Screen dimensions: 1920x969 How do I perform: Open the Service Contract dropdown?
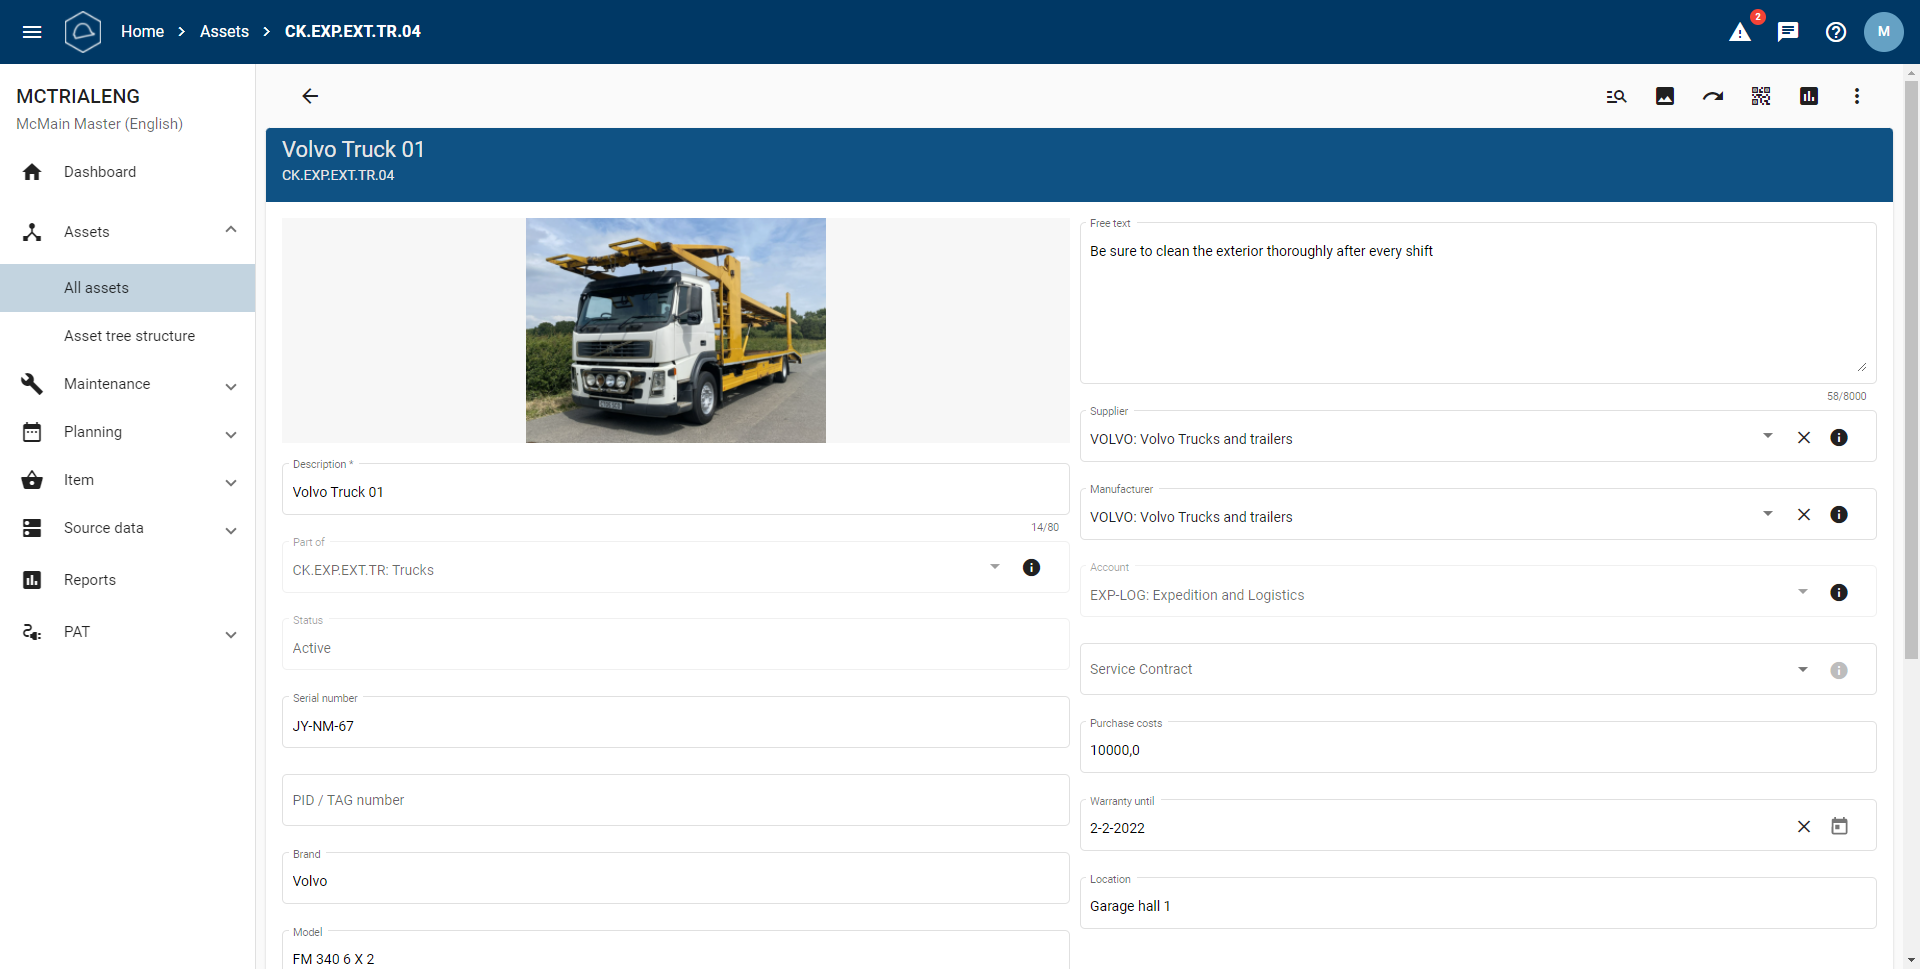pyautogui.click(x=1803, y=670)
